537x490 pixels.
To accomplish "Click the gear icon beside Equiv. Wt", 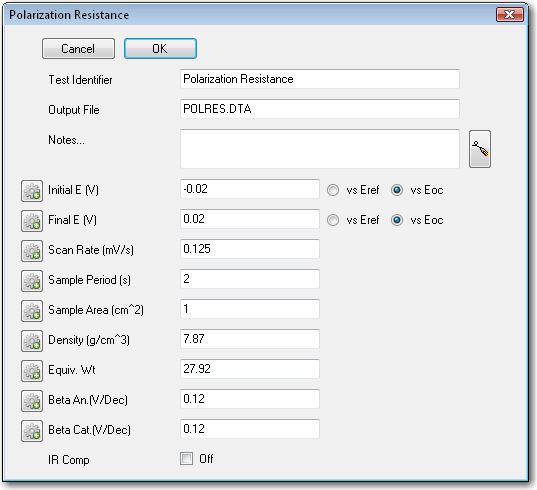I will 32,370.
